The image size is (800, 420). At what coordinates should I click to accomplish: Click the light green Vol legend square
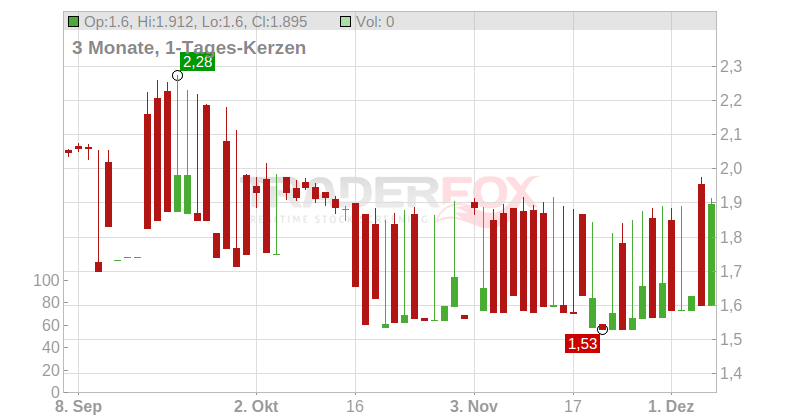[x=345, y=21]
